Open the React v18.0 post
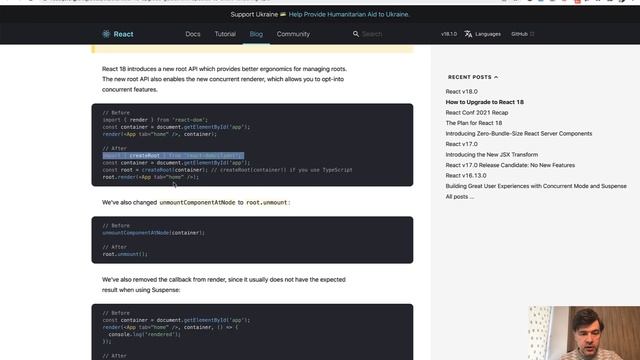The image size is (640, 360). (x=462, y=91)
